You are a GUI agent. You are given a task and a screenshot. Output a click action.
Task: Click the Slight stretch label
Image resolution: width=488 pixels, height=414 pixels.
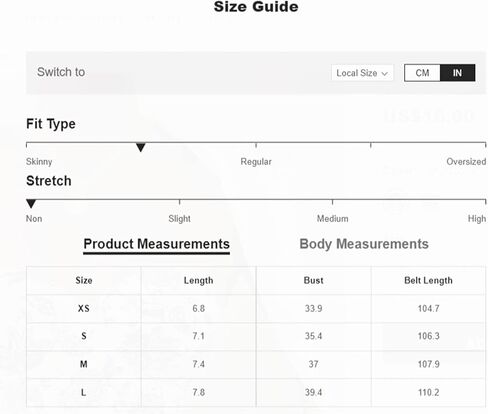(x=179, y=219)
